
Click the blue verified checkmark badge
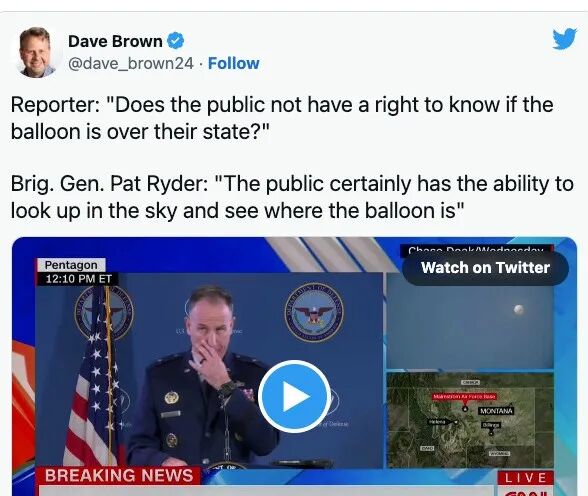175,40
